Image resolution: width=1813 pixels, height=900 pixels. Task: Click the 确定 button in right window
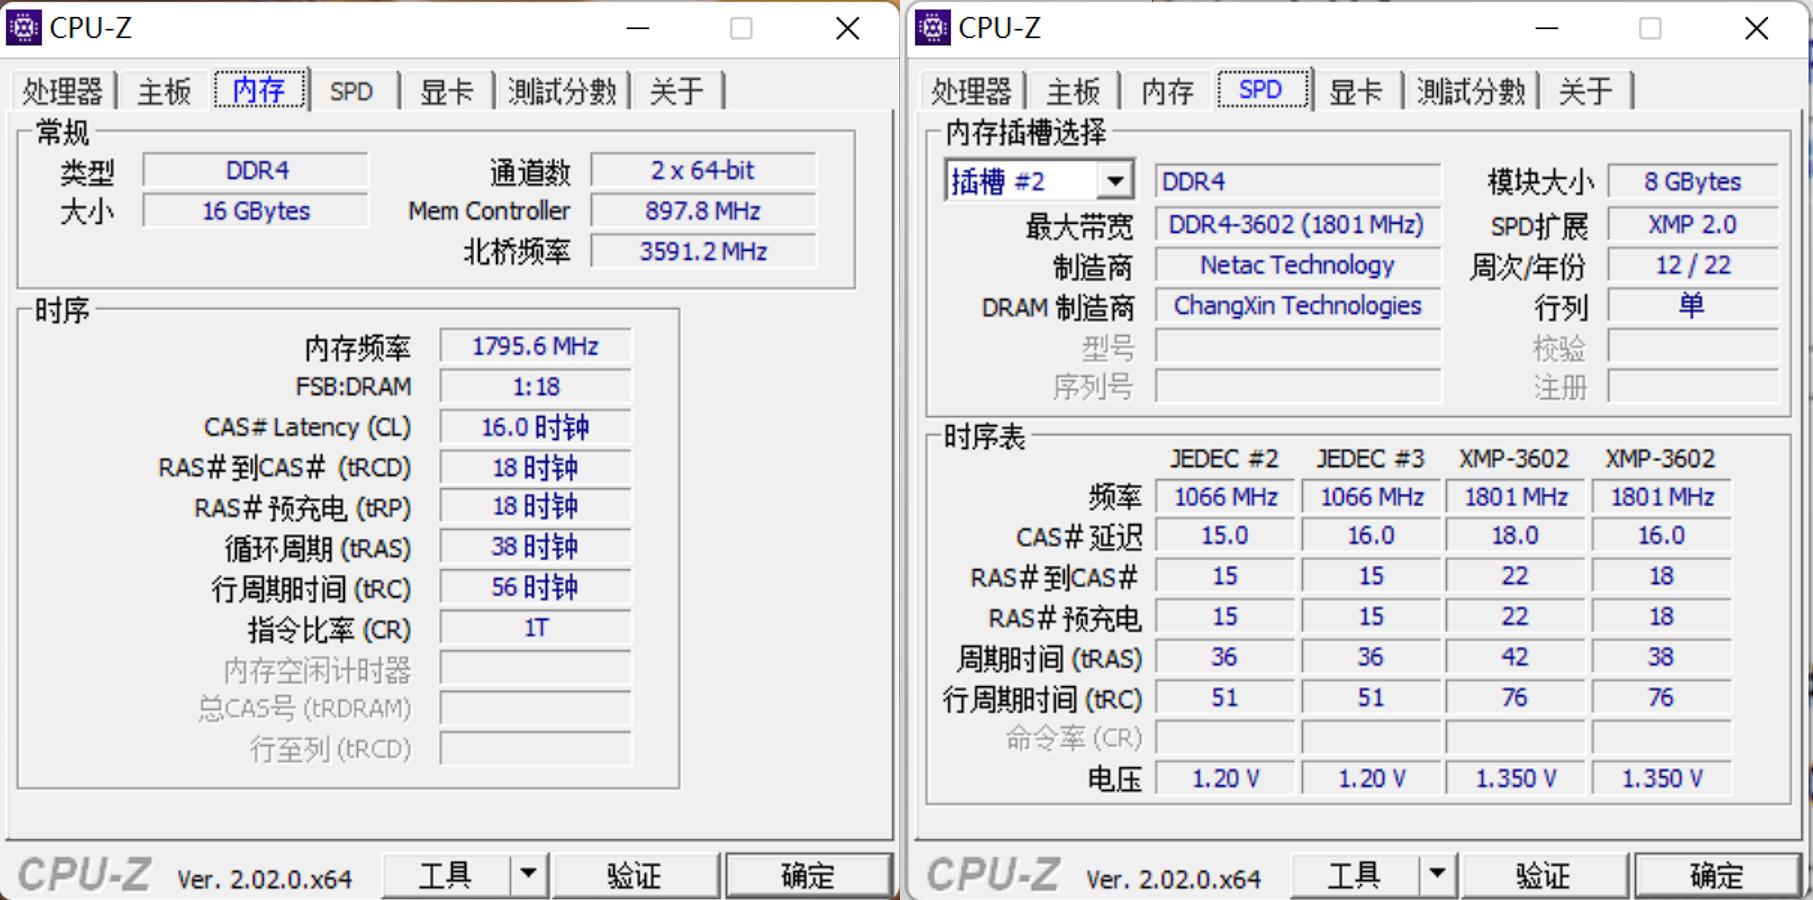pos(1718,874)
